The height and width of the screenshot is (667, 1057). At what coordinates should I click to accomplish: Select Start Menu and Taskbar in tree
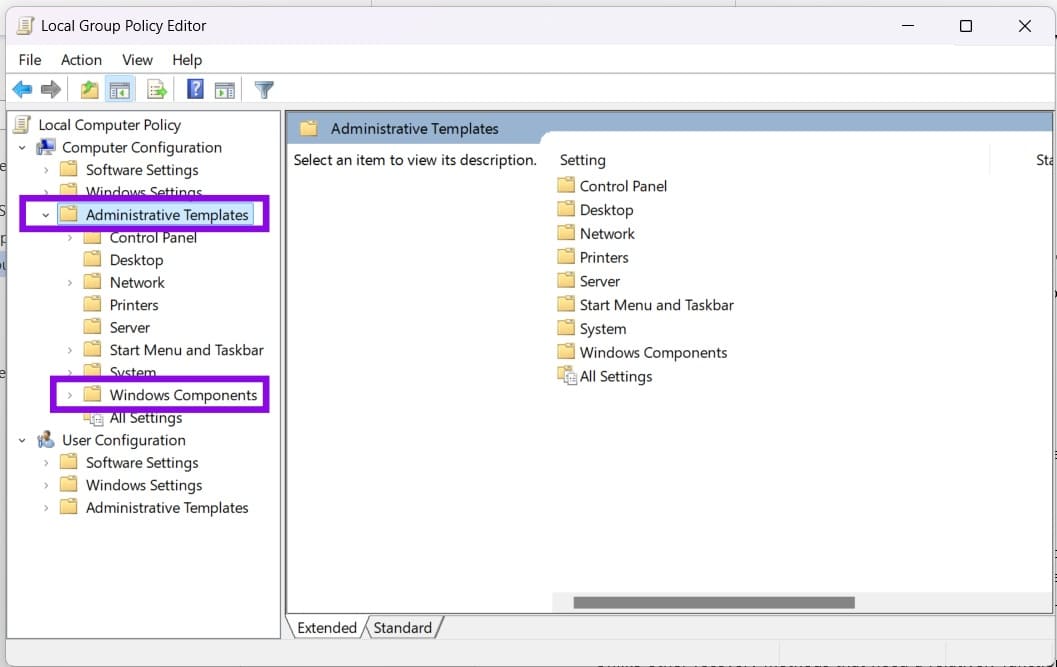click(x=186, y=349)
